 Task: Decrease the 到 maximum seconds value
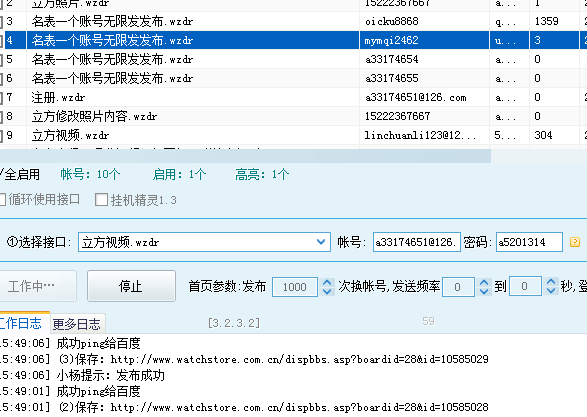(551, 291)
